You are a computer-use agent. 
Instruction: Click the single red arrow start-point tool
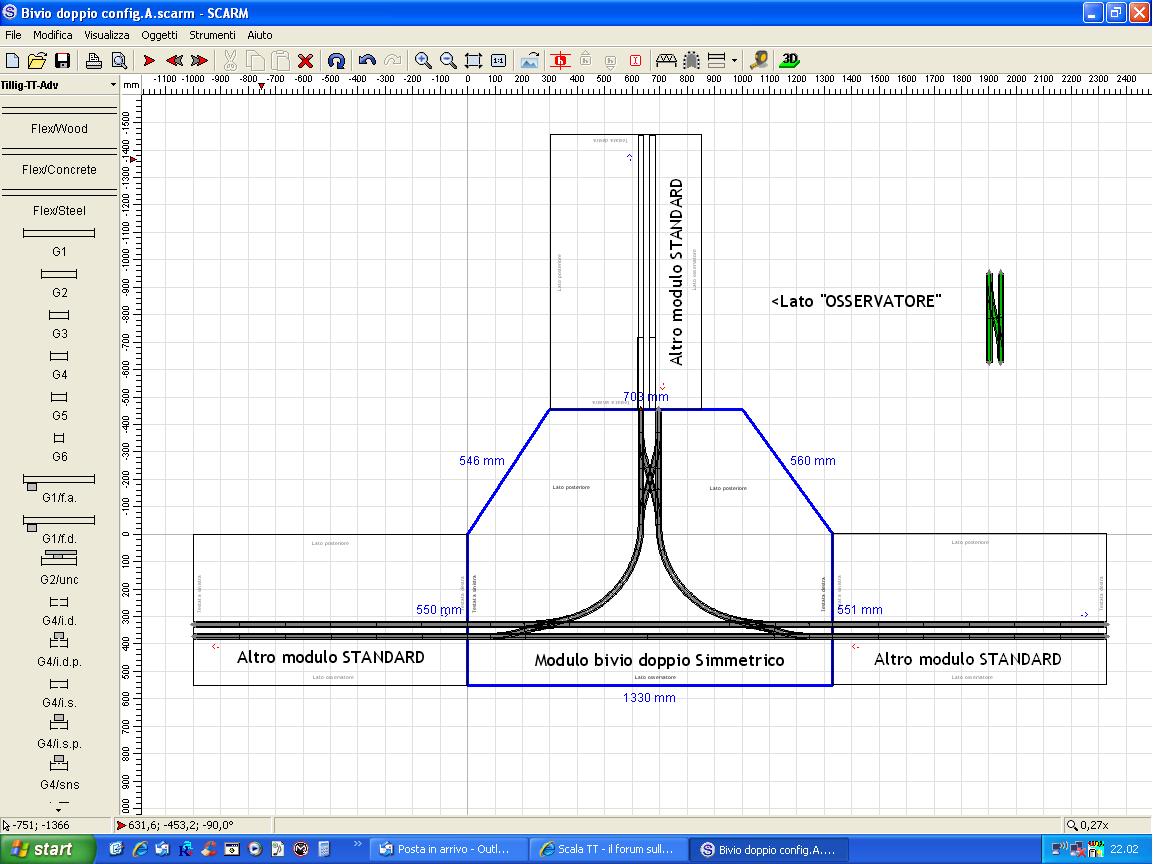click(149, 60)
